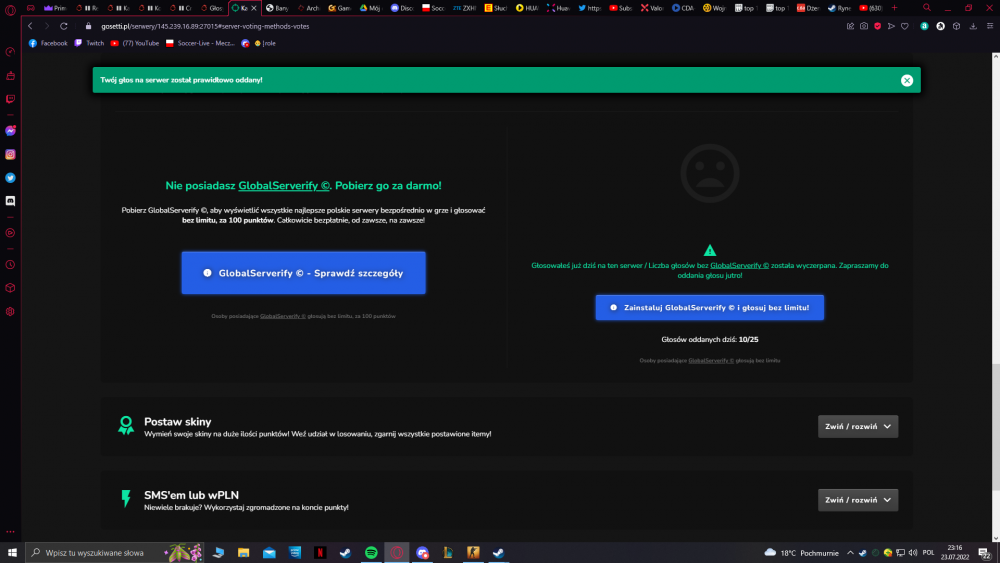Dismiss the green vote success notification
The height and width of the screenshot is (563, 1000).
pyautogui.click(x=907, y=80)
